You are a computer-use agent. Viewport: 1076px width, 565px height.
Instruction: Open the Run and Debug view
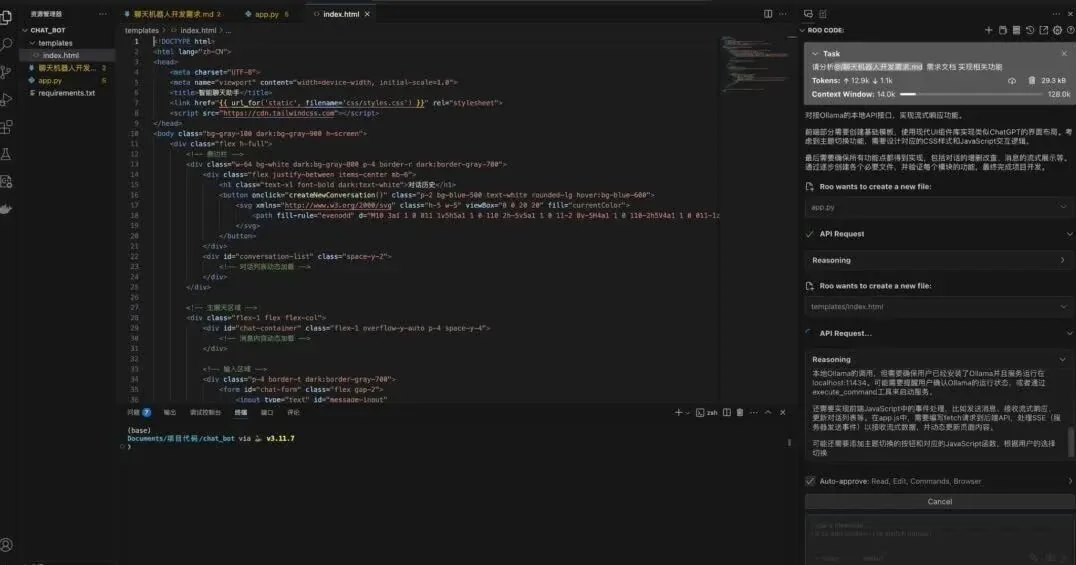point(6,100)
